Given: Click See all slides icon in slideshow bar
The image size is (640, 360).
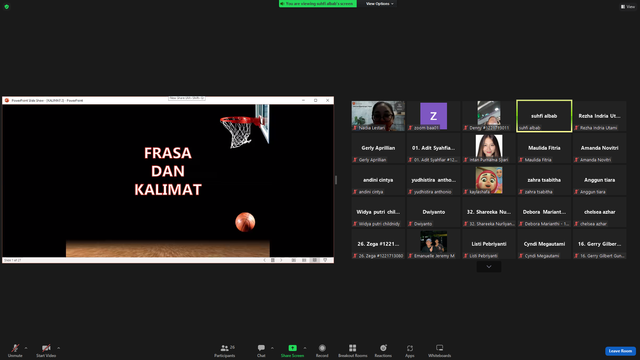Looking at the screenshot, I should tap(273, 260).
